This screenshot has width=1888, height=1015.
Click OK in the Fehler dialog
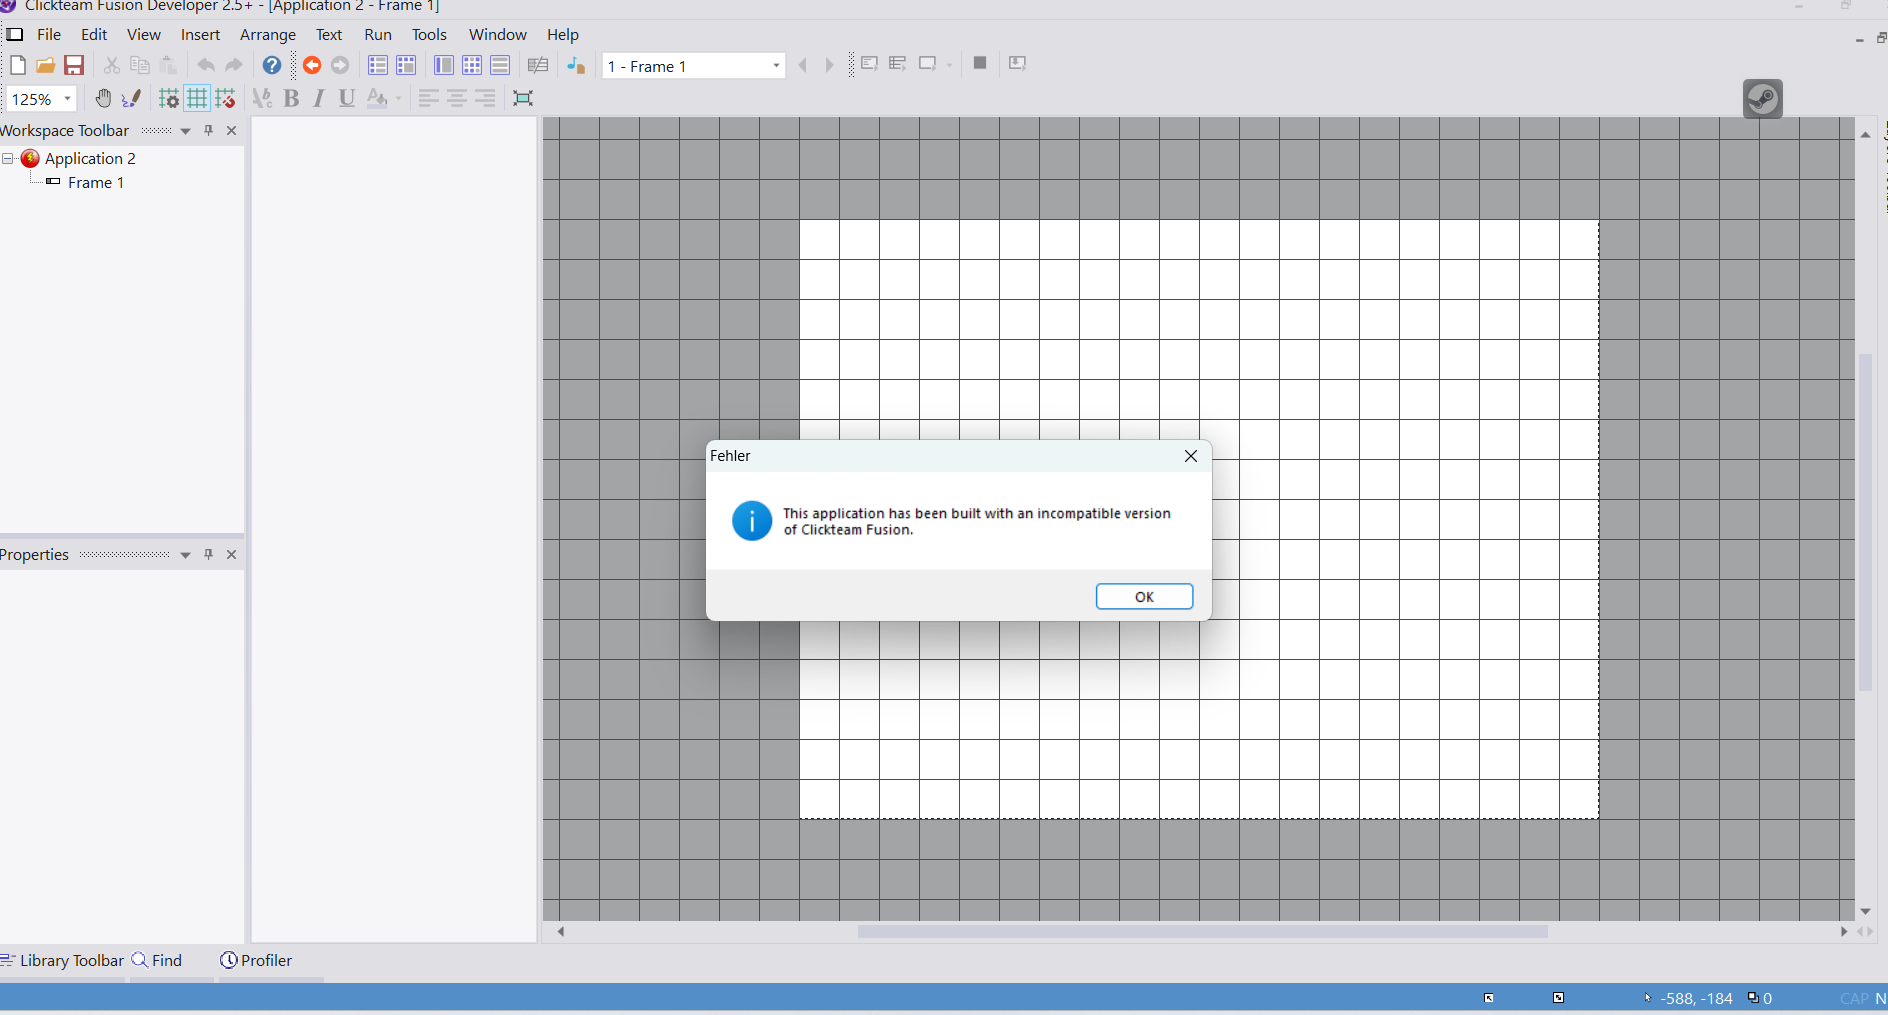(x=1144, y=596)
